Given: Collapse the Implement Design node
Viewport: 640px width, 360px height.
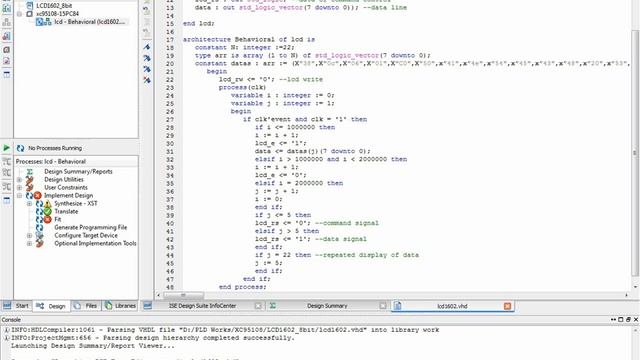Looking at the screenshot, I should point(19,196).
